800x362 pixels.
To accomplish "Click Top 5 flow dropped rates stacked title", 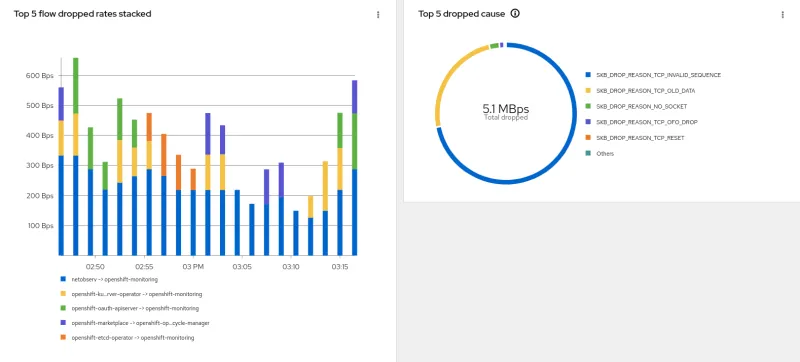I will click(82, 14).
